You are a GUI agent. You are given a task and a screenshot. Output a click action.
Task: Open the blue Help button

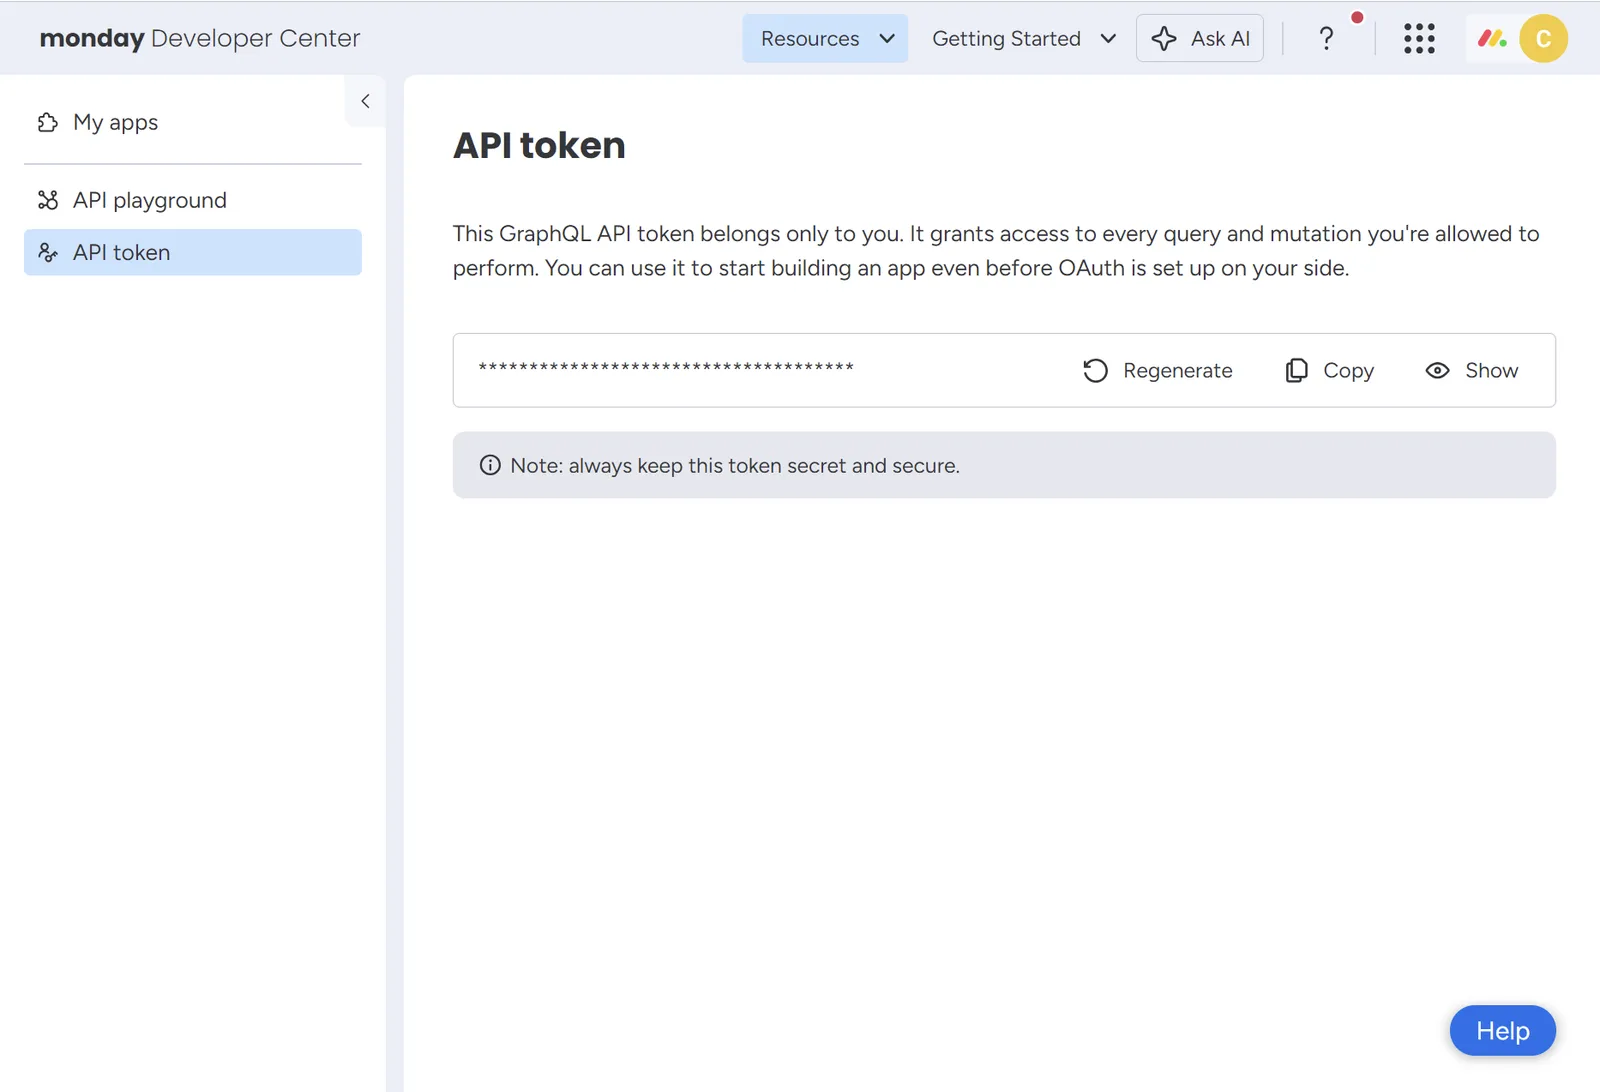click(1503, 1030)
